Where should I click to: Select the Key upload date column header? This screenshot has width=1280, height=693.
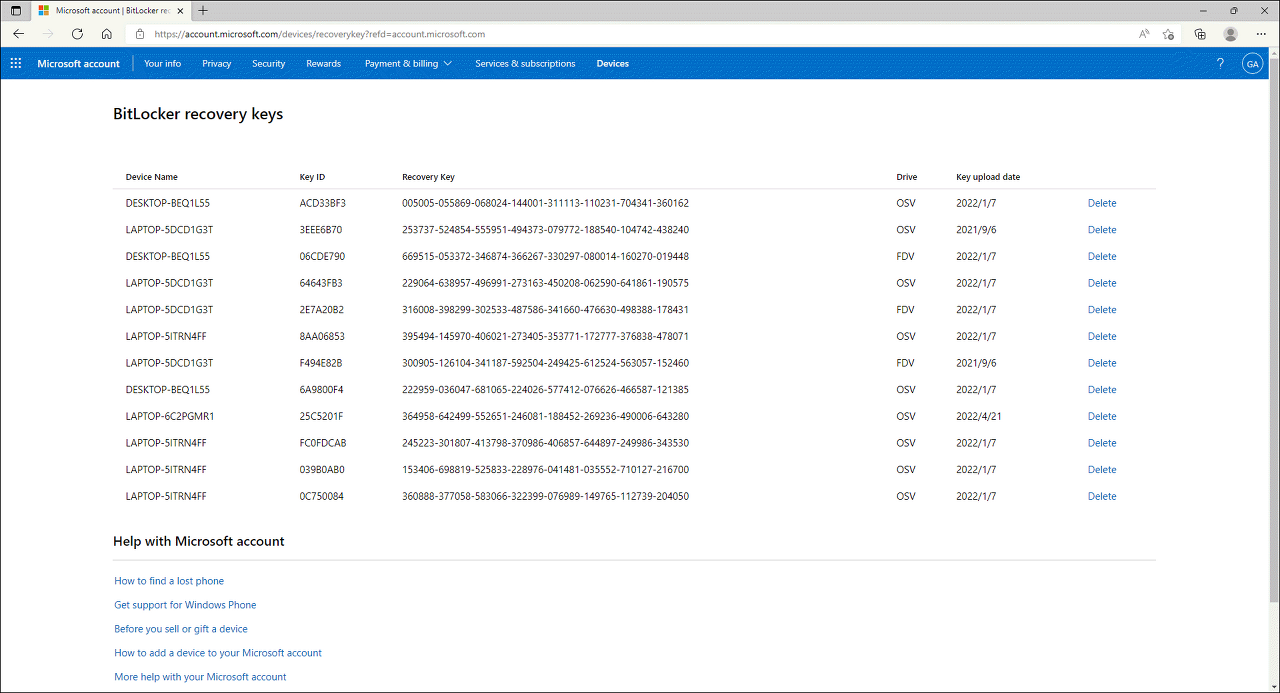(988, 177)
